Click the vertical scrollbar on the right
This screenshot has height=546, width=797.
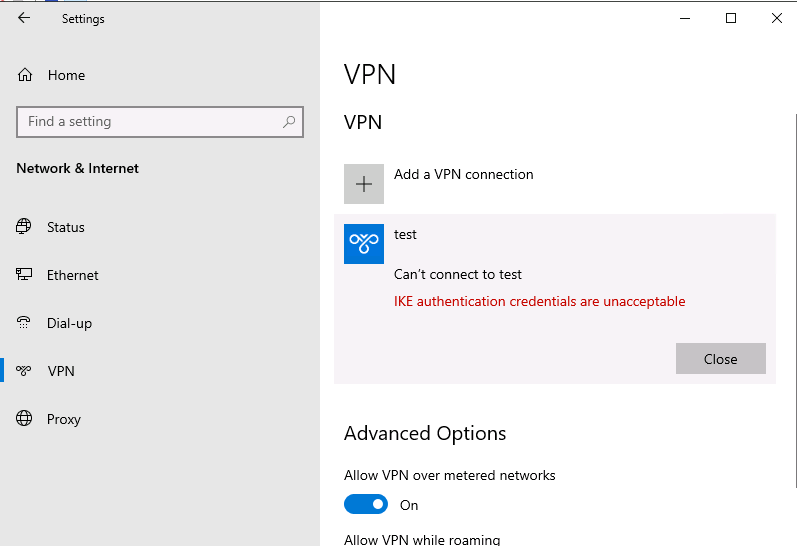point(795,300)
